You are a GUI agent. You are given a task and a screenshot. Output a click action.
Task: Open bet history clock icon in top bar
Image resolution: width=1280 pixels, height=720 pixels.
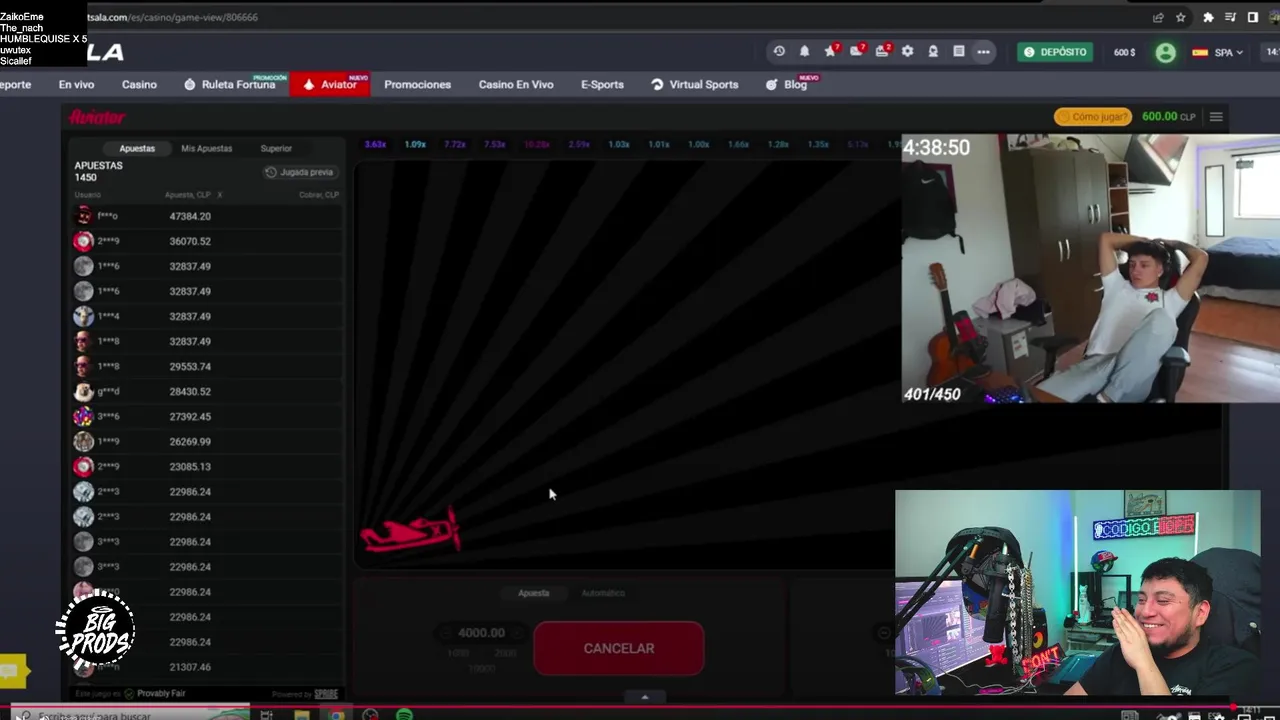coord(779,51)
